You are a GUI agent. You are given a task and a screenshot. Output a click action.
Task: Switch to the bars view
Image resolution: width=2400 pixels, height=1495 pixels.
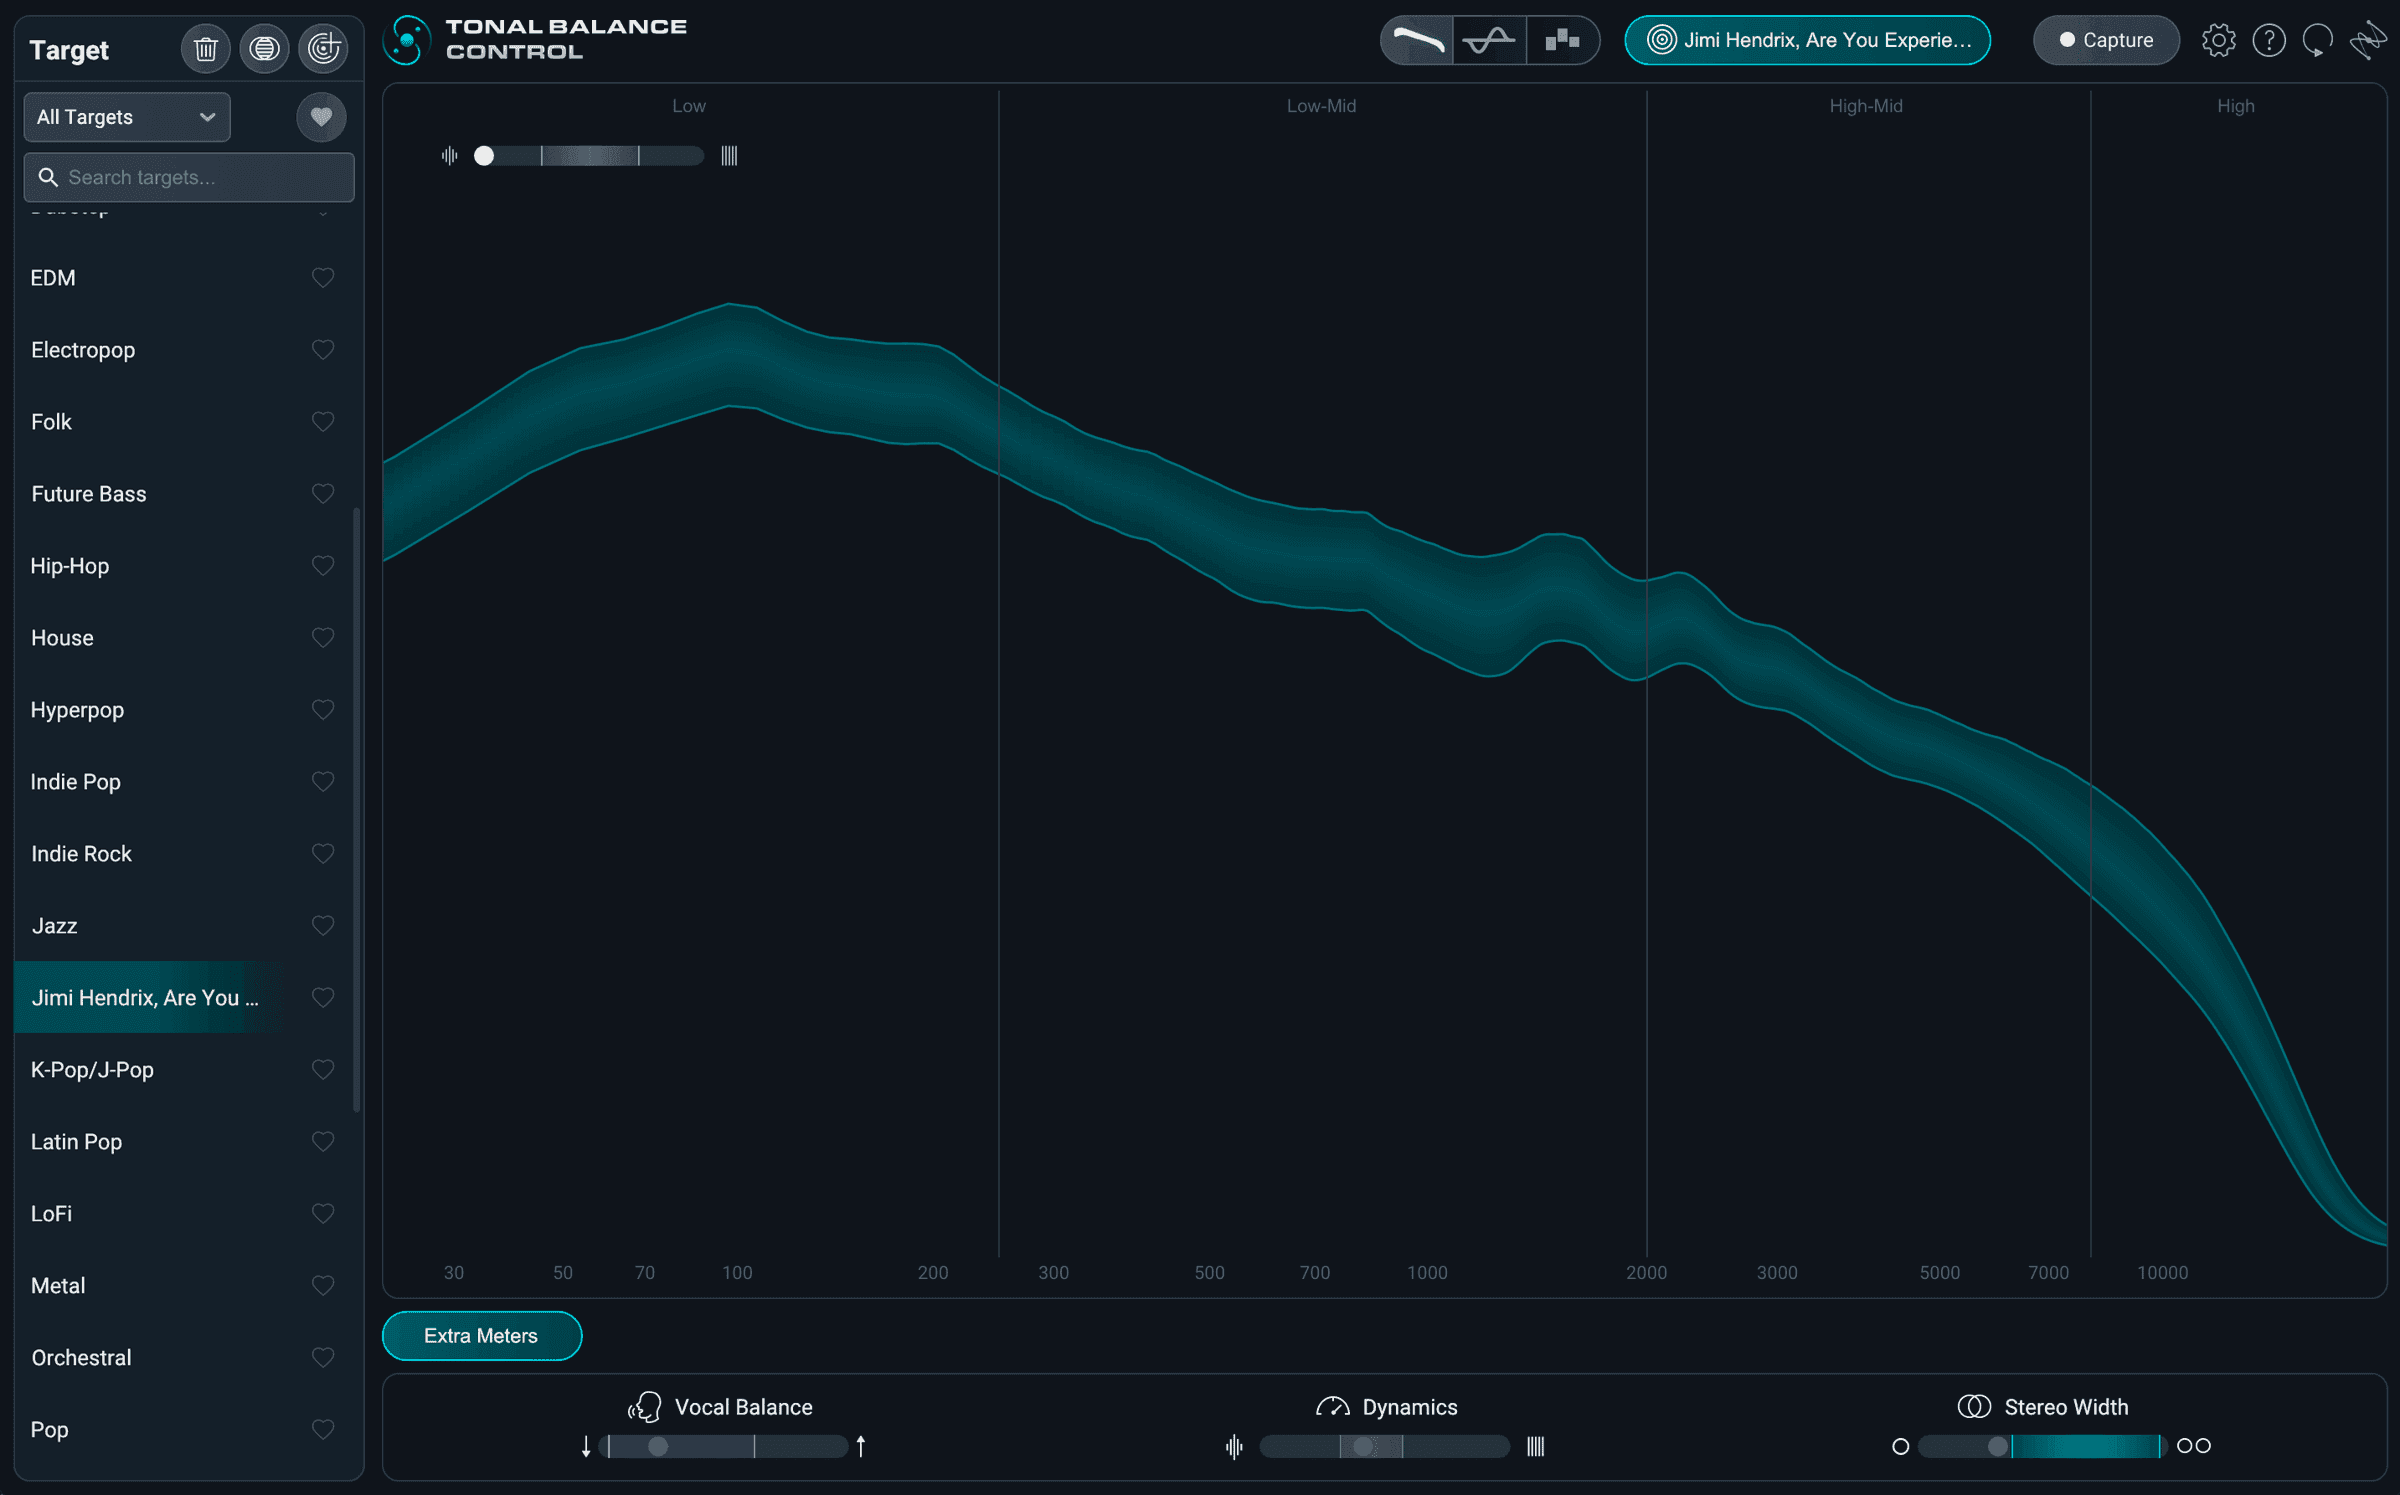pyautogui.click(x=1562, y=40)
